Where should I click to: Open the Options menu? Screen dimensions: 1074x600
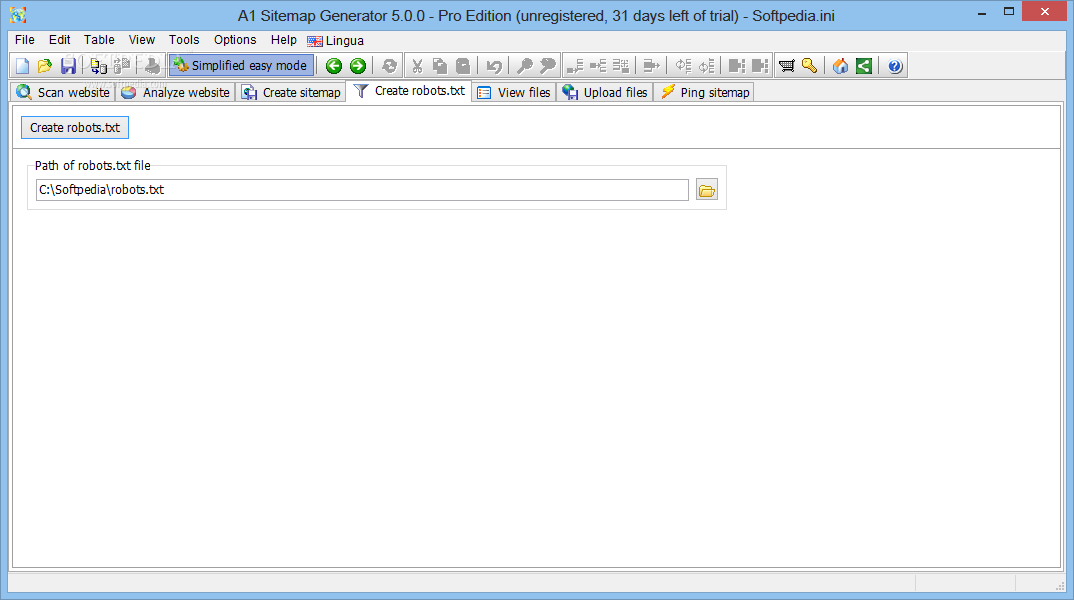[x=235, y=40]
